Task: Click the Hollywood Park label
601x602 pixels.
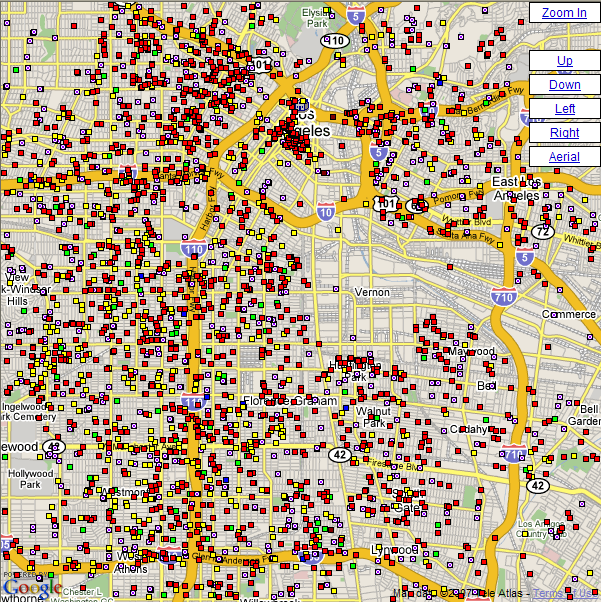Action: tap(31, 479)
